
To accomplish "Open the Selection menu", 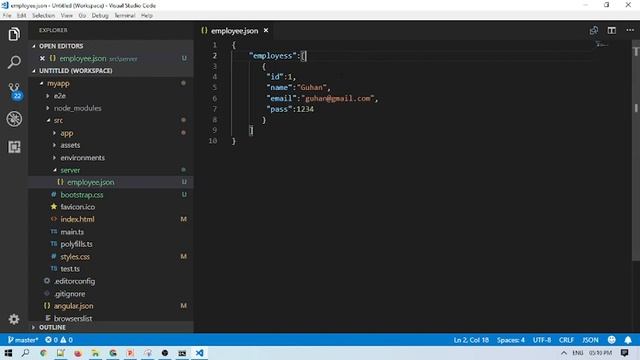I will coord(43,16).
